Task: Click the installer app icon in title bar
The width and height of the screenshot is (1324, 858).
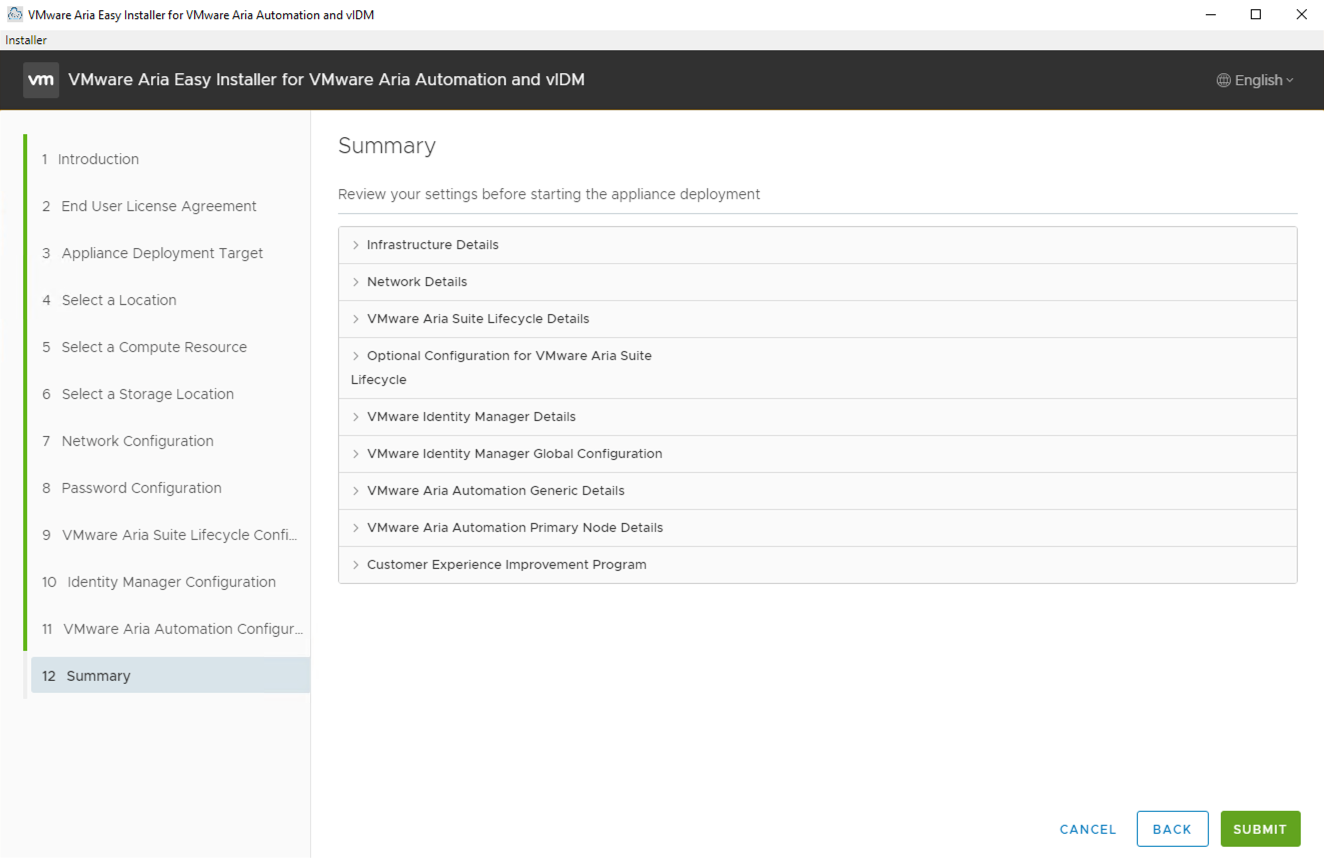Action: point(14,15)
